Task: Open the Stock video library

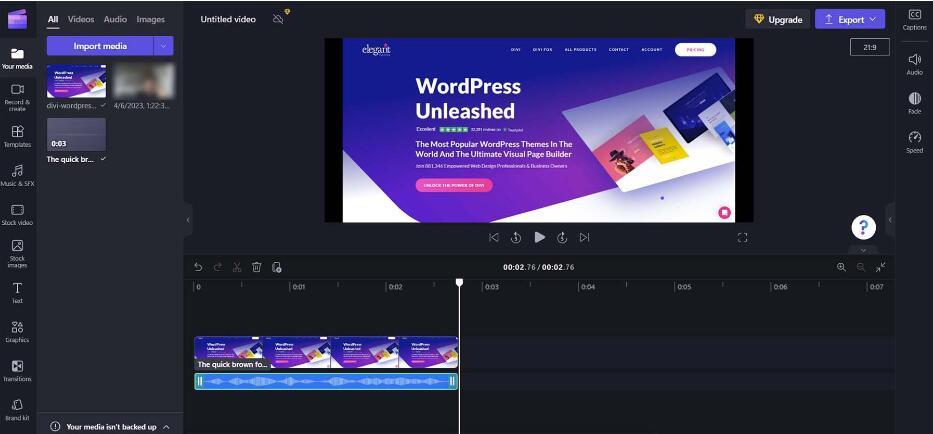Action: tap(17, 215)
